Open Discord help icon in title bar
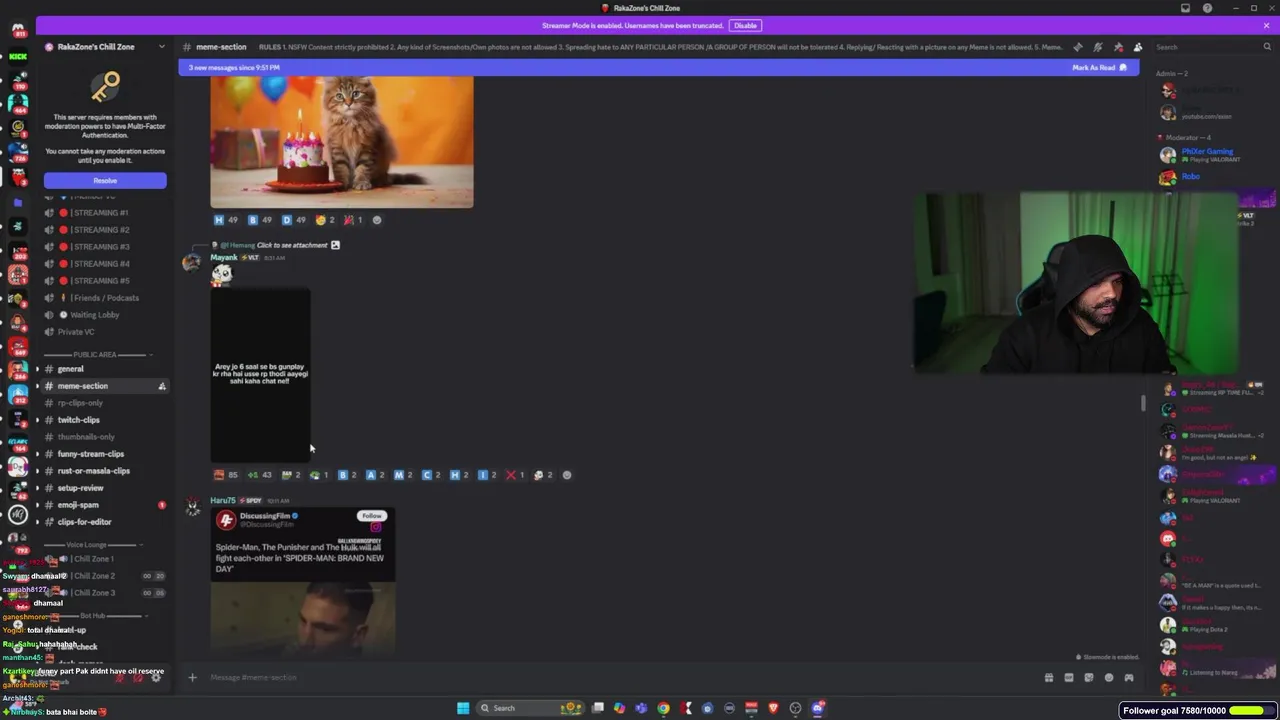 pos(1207,8)
